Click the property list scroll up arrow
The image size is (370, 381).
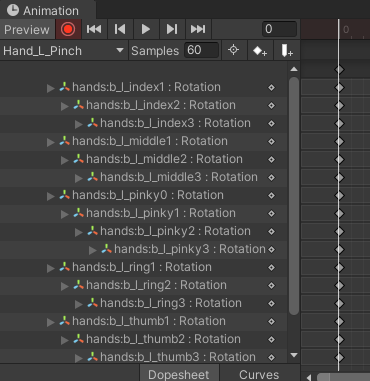pos(294,69)
